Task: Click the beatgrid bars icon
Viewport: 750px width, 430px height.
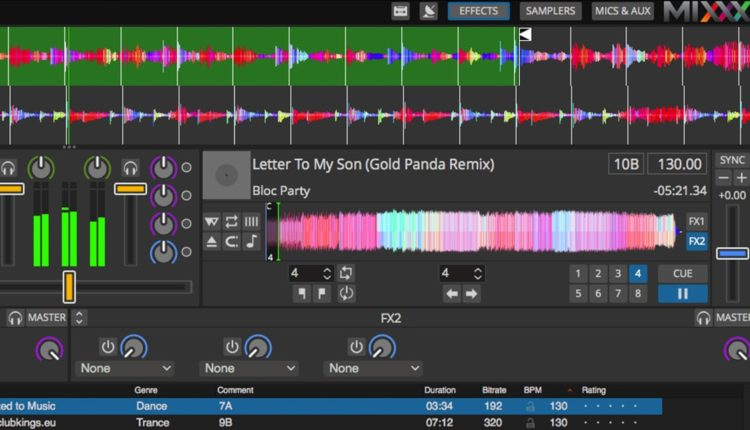Action: pyautogui.click(x=251, y=222)
